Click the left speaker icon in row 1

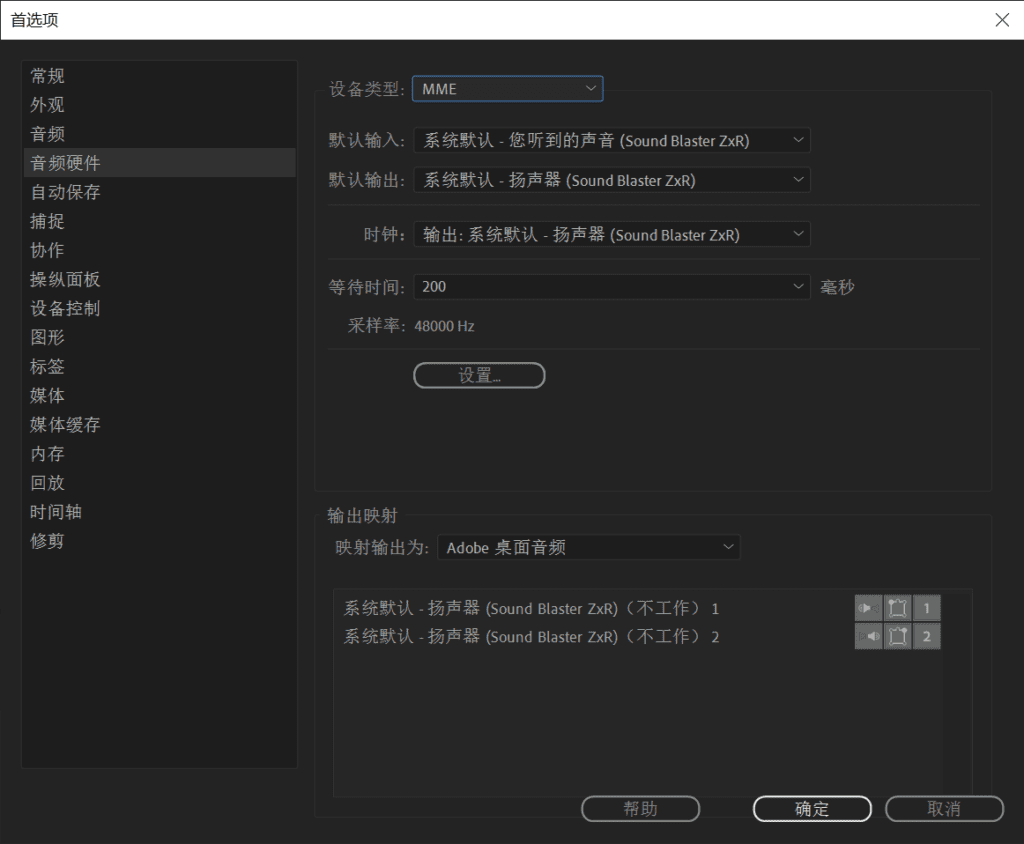point(868,608)
